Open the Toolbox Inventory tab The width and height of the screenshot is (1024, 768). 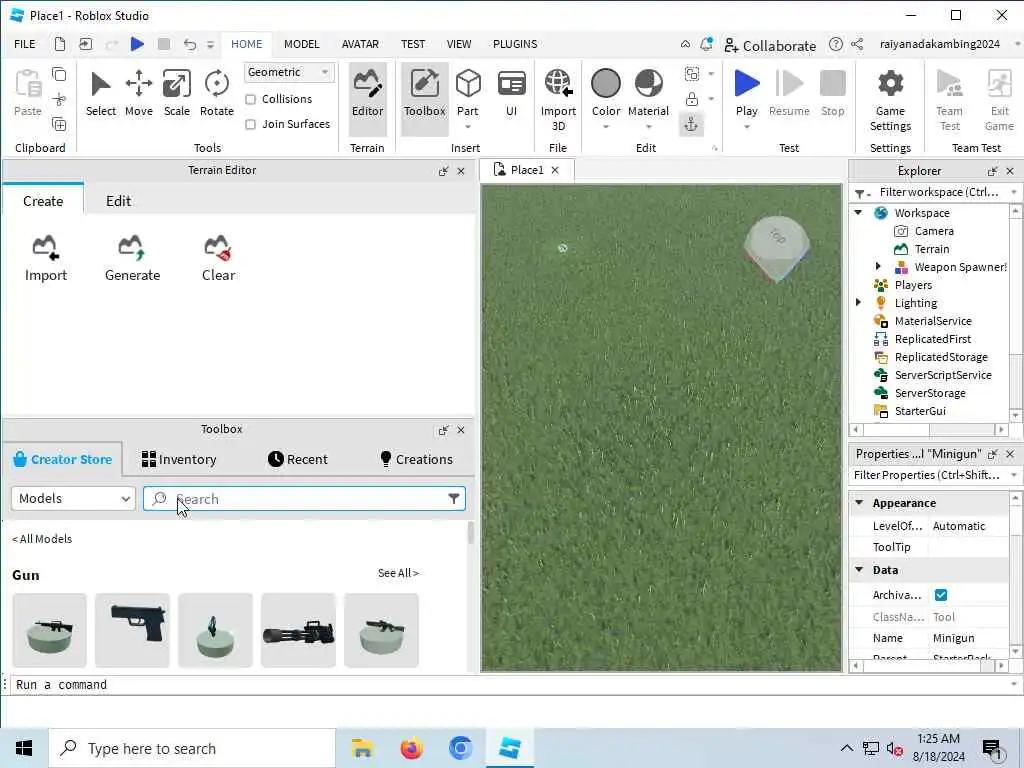[179, 459]
